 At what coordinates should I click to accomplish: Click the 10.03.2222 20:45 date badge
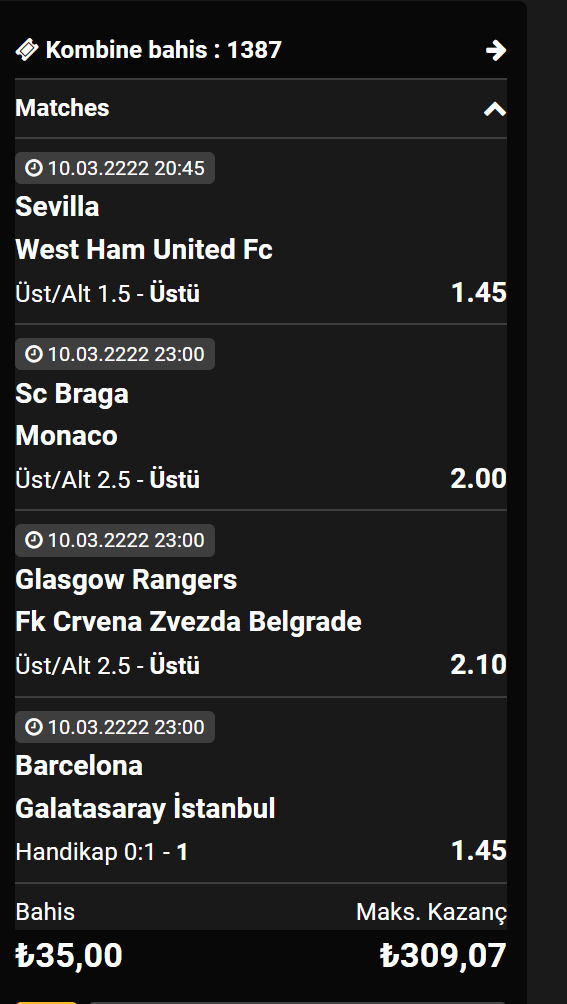coord(115,168)
